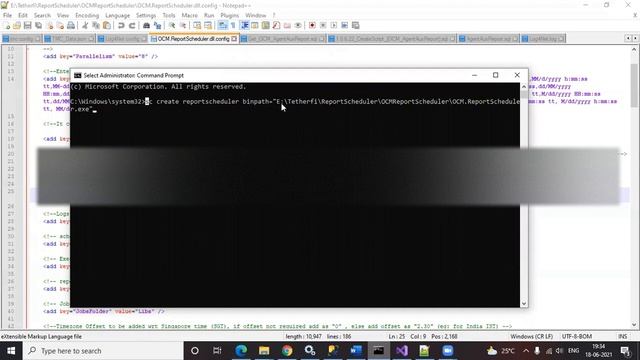Click the Zoom Out toolbar icon

pos(183,25)
